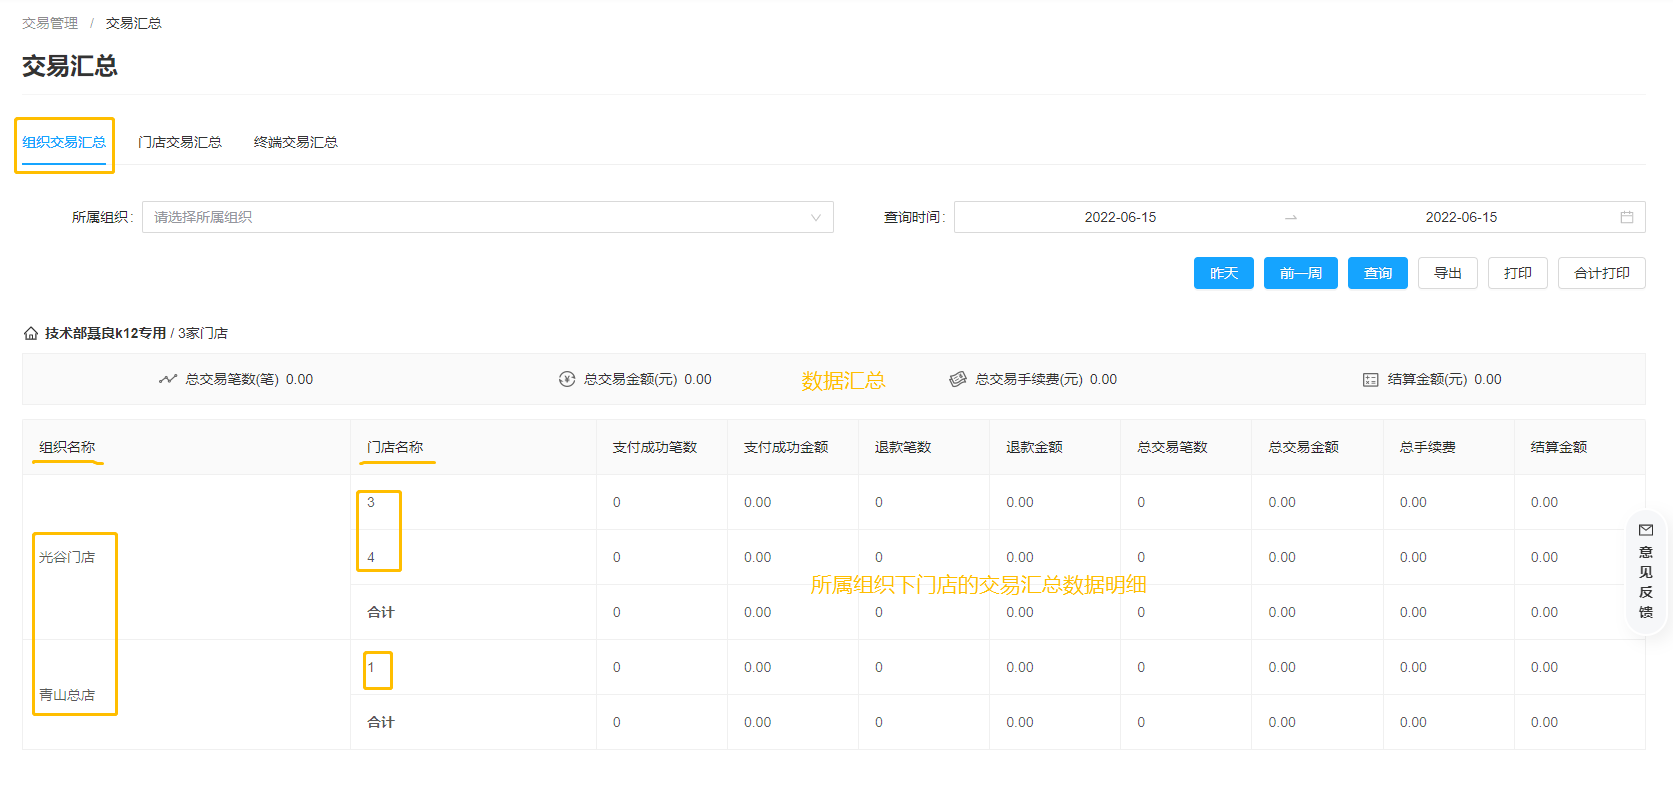This screenshot has height=789, width=1673.
Task: Click the 查询时间 field label
Action: 914,217
